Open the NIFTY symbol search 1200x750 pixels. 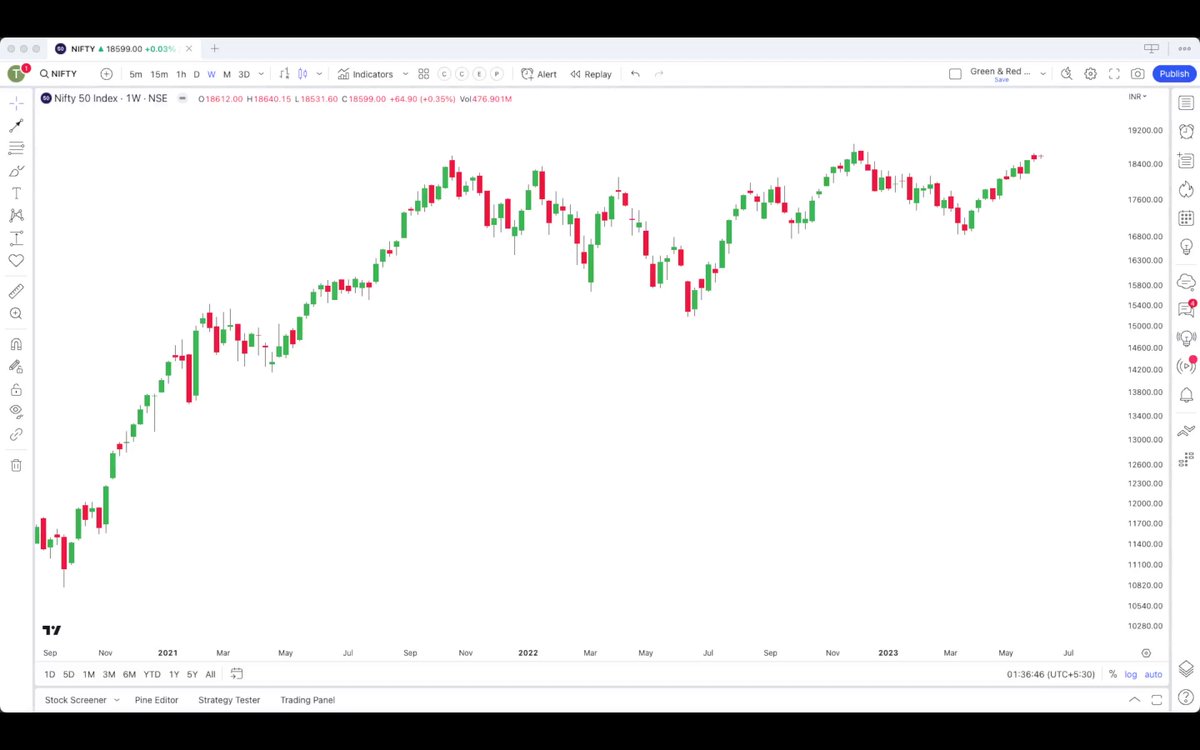tap(59, 74)
